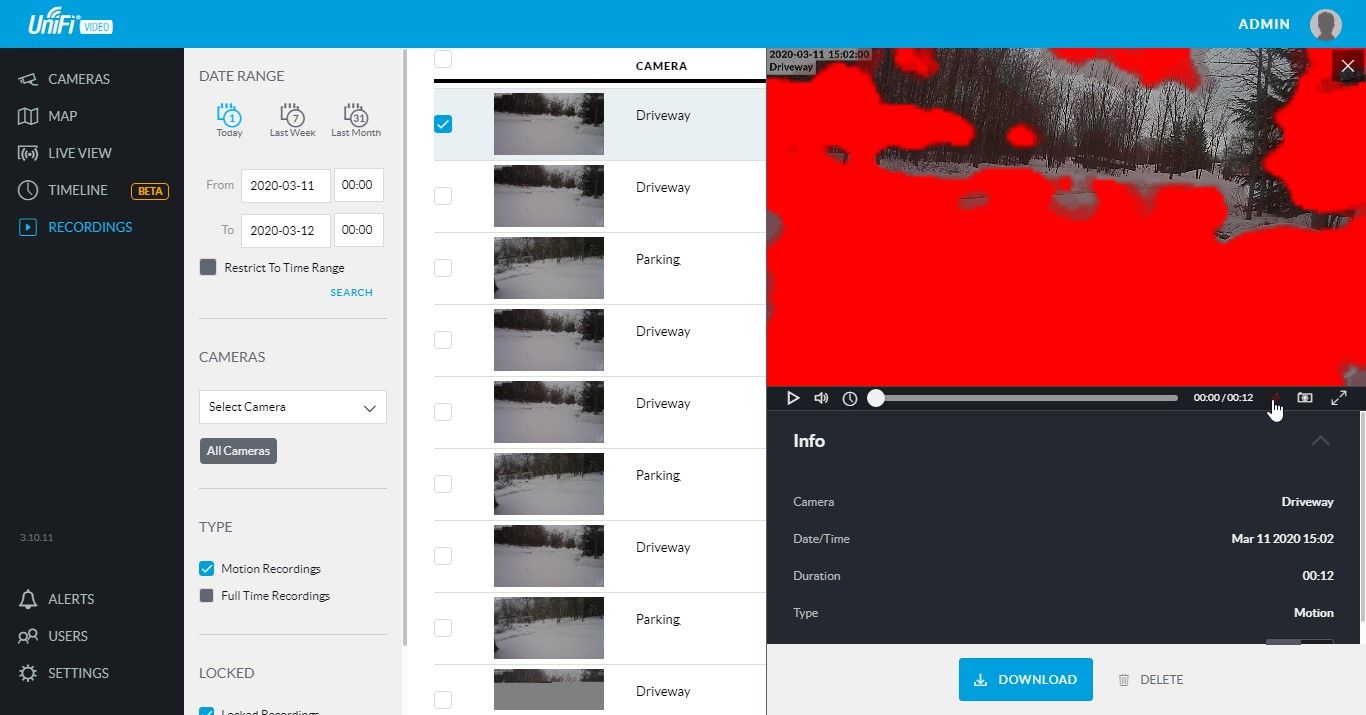
Task: Uncheck Motion Recordings type filter
Action: click(x=207, y=568)
